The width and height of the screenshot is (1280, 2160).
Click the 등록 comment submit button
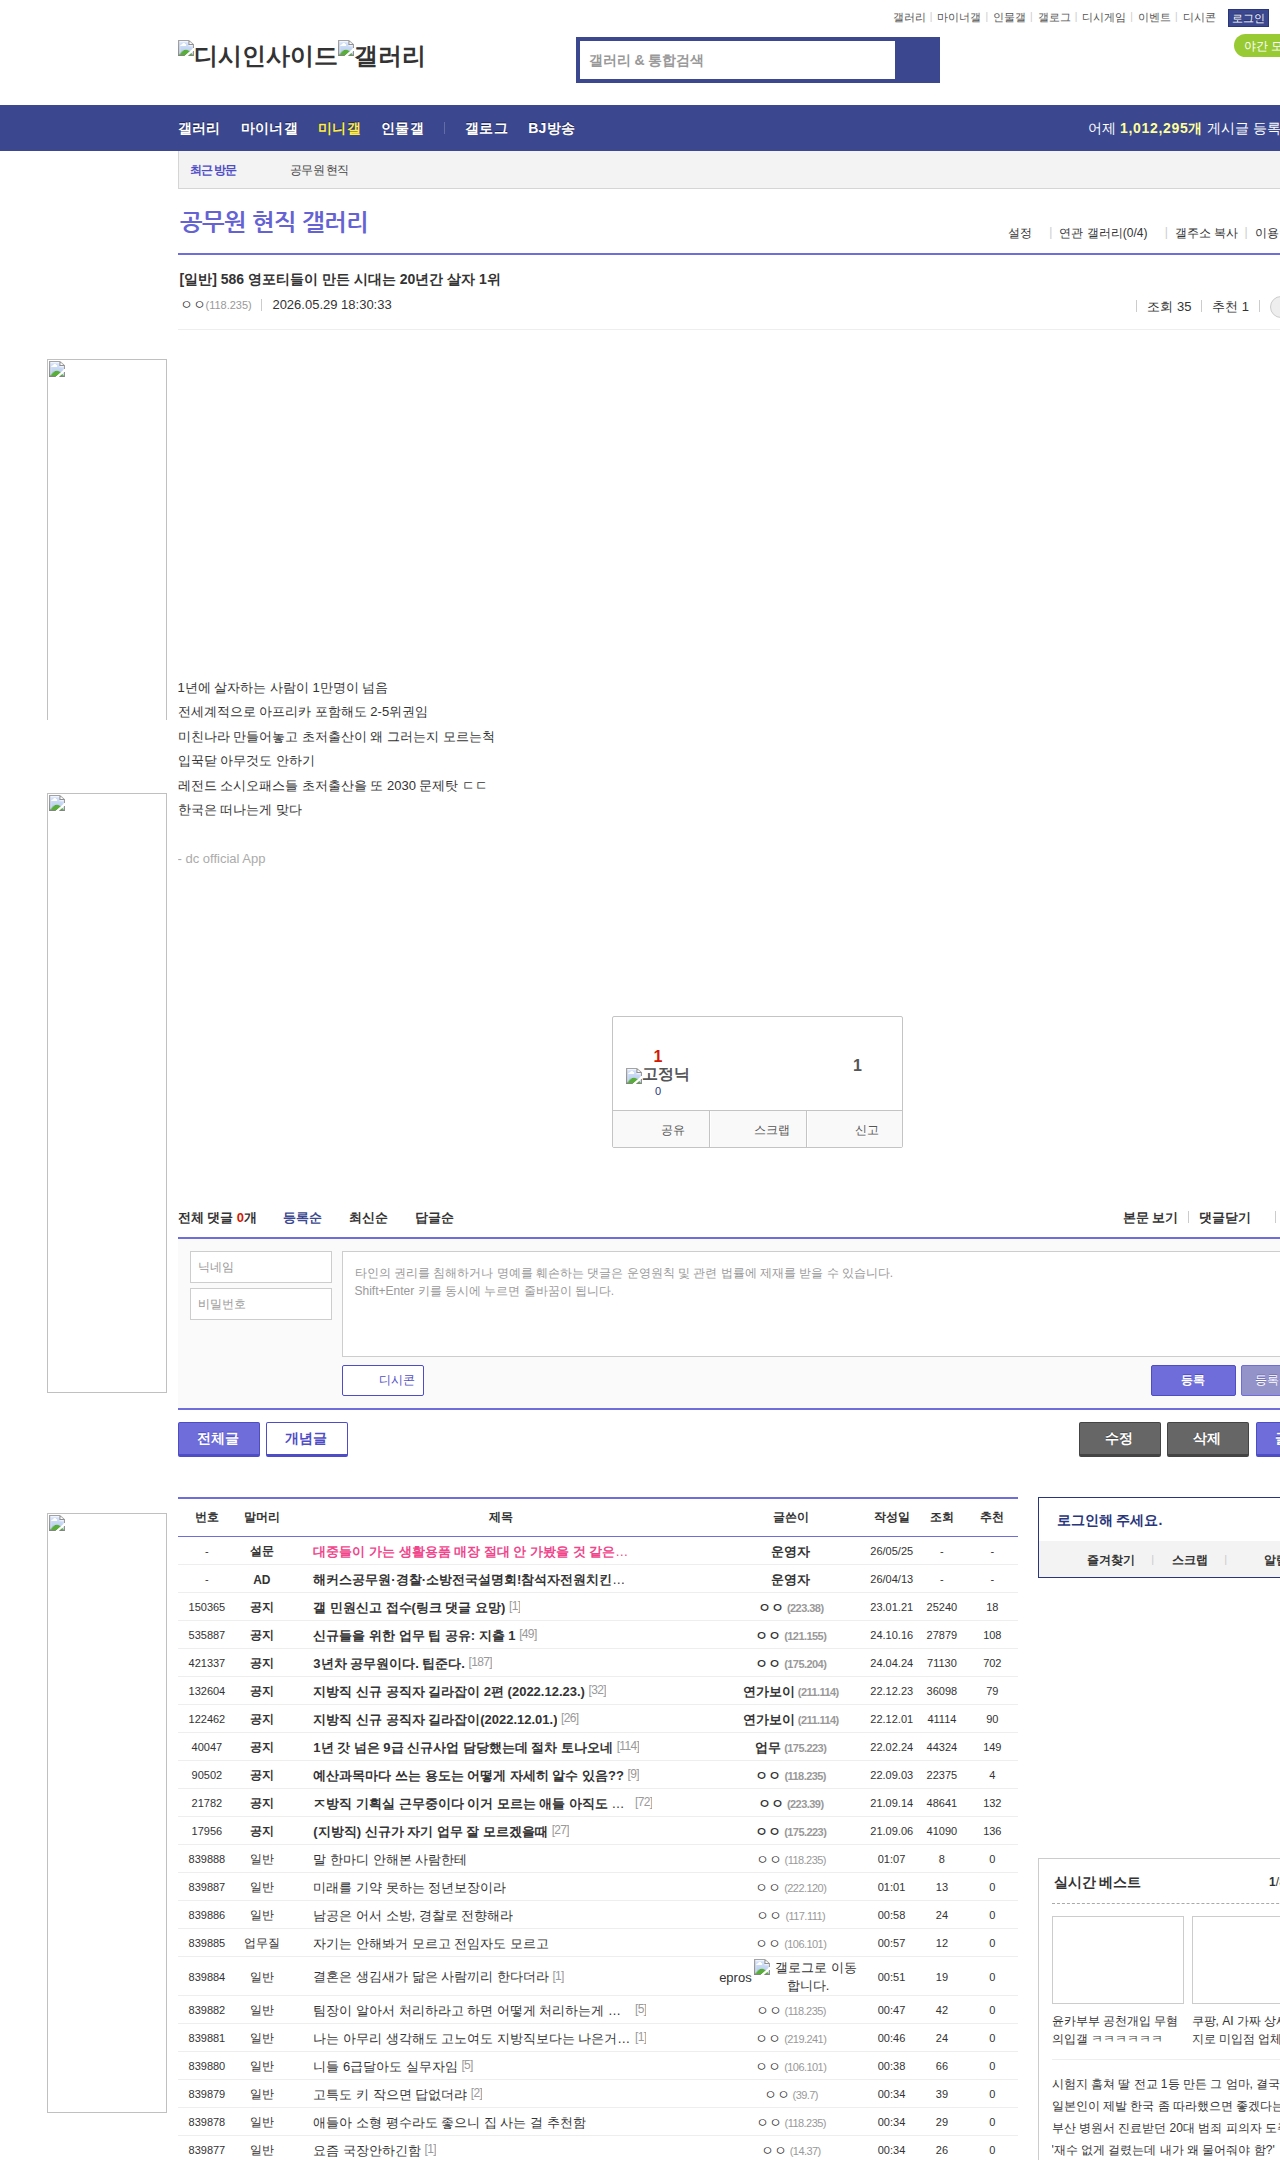point(1193,1380)
